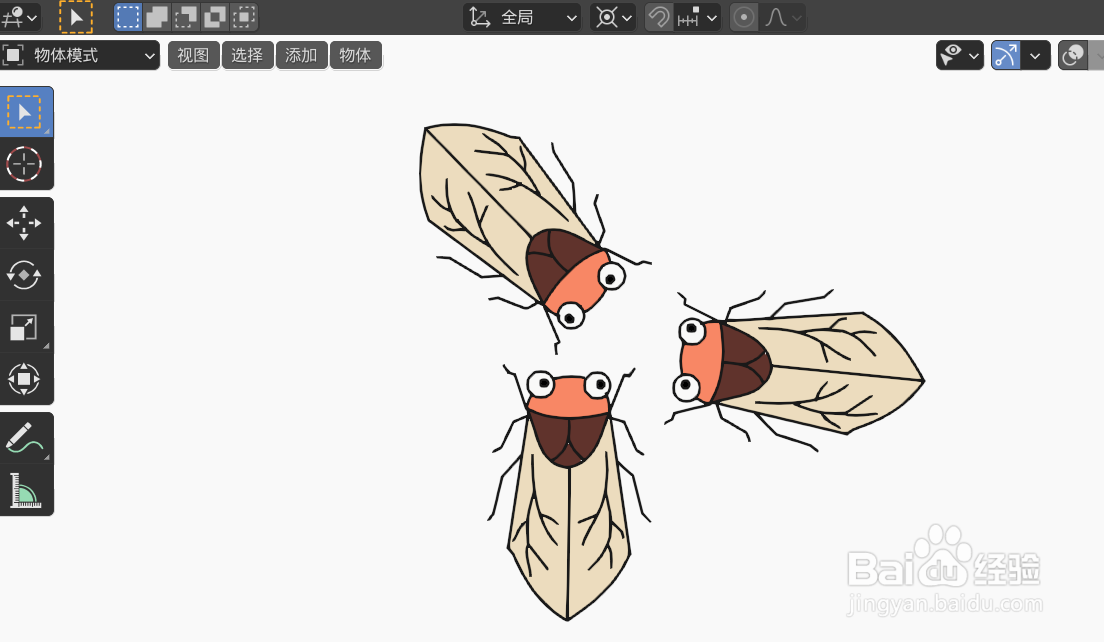Choose the Subtract selection mode
This screenshot has height=642, width=1104.
pyautogui.click(x=185, y=17)
